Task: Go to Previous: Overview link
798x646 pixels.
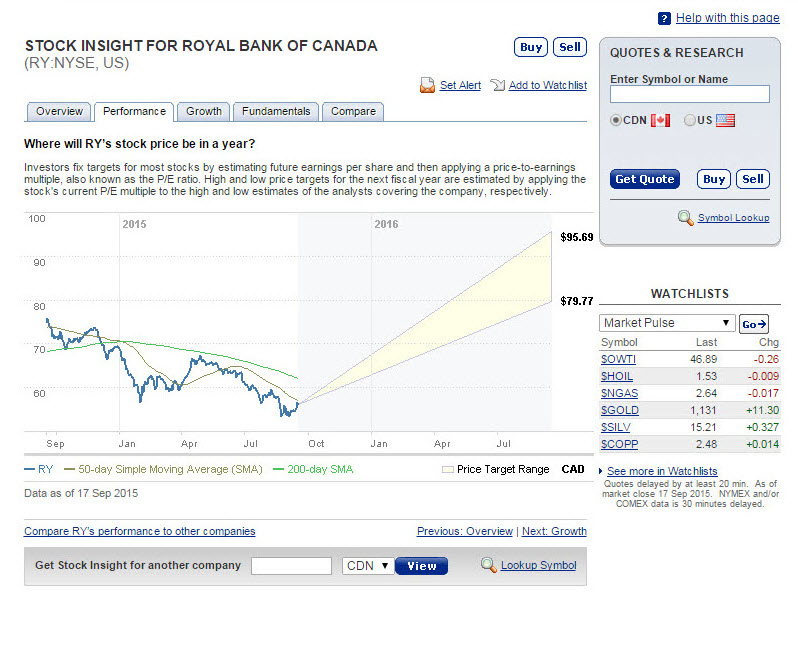Action: [x=465, y=531]
